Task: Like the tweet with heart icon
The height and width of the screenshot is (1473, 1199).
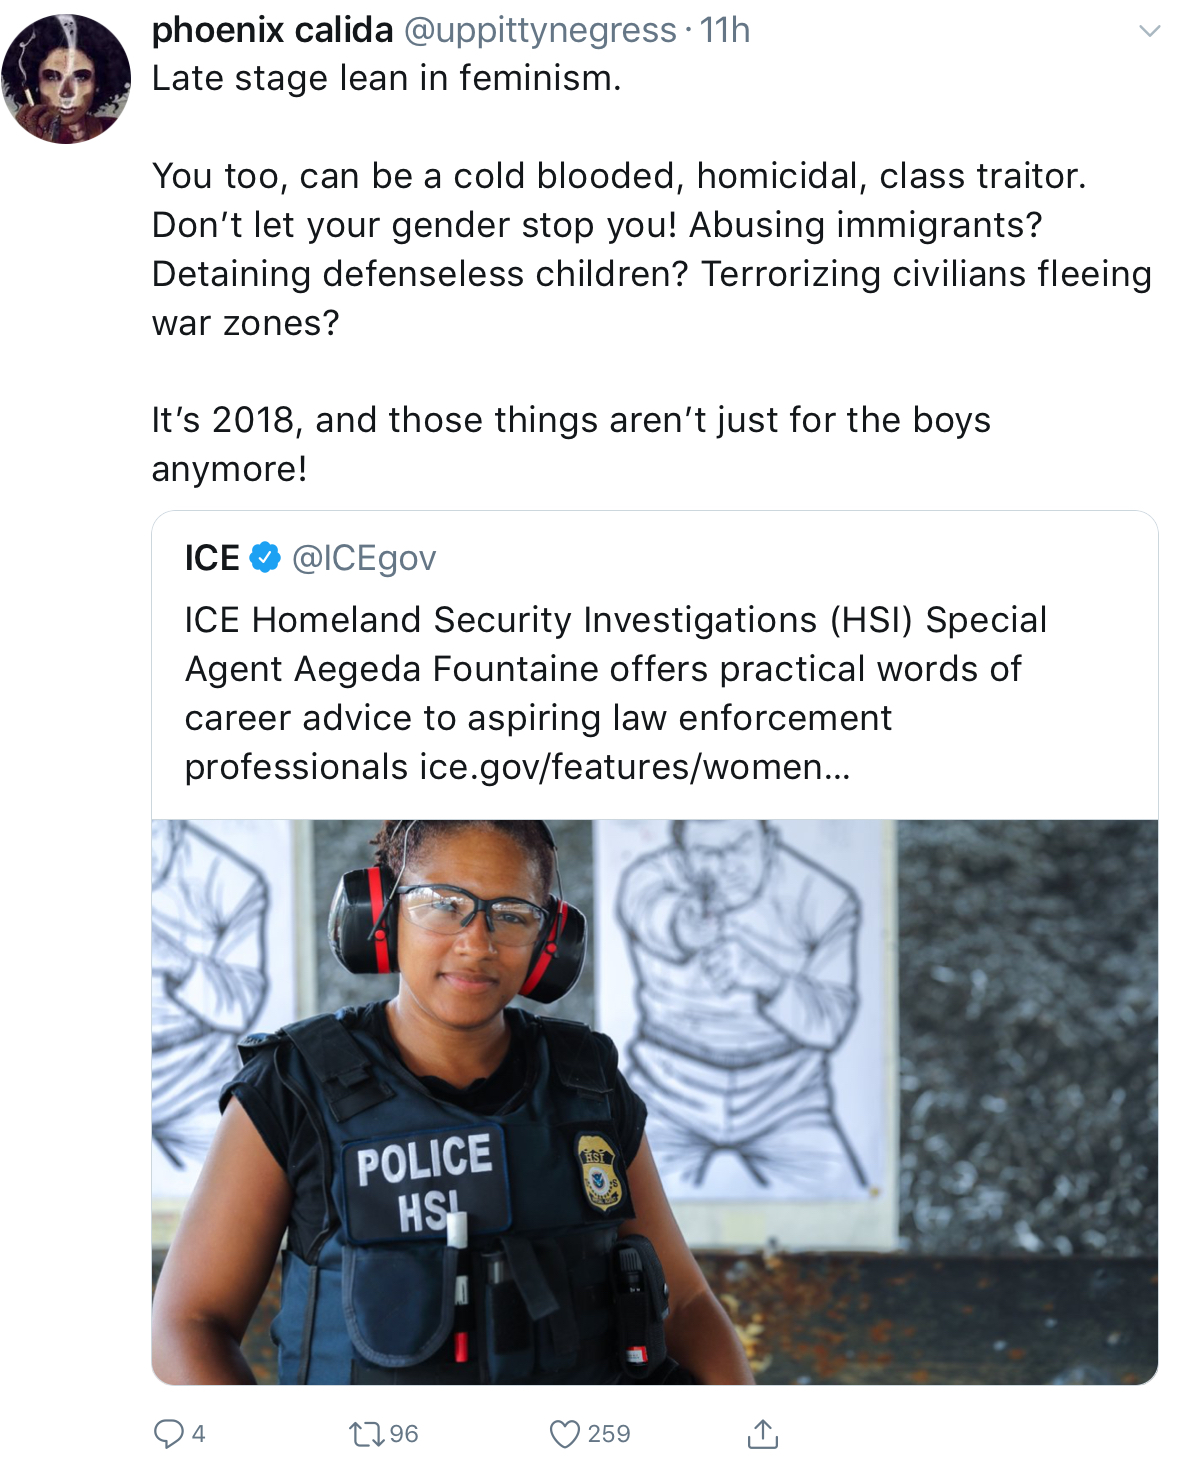Action: pyautogui.click(x=565, y=1435)
